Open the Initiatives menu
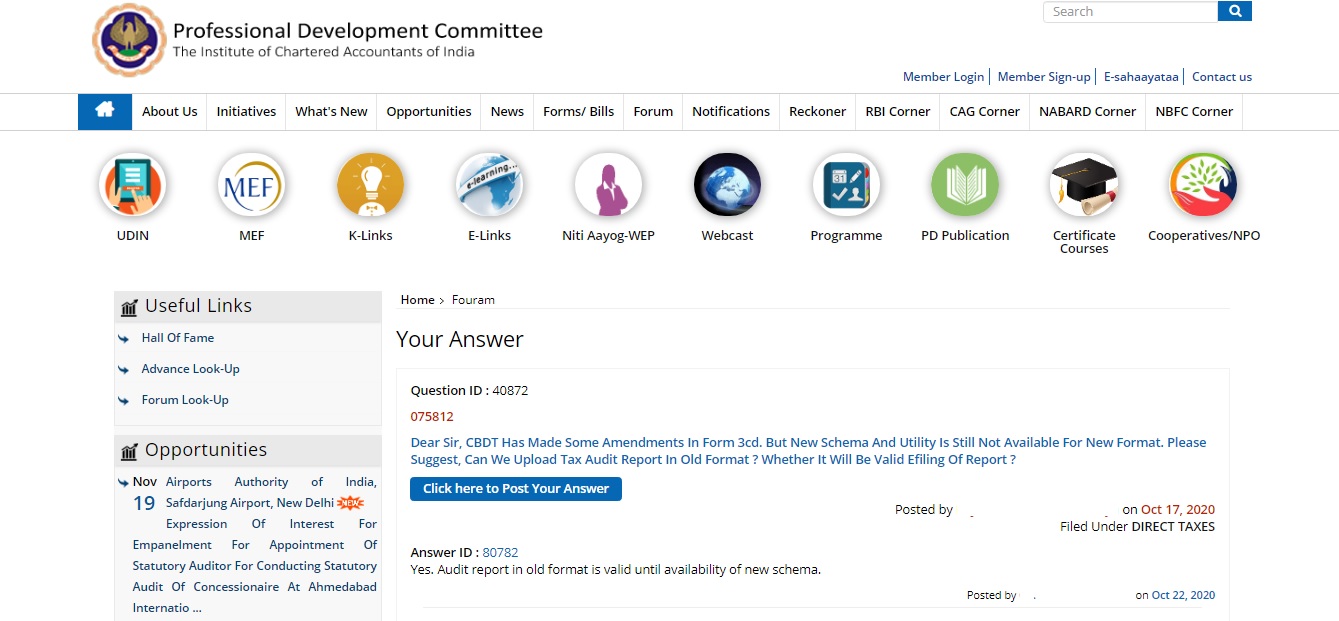 tap(246, 112)
